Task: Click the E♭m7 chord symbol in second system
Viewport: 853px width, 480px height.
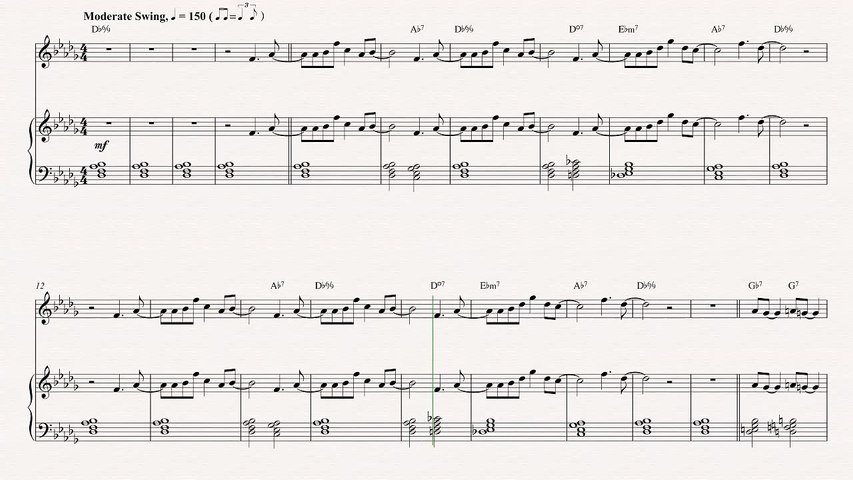Action: click(490, 285)
